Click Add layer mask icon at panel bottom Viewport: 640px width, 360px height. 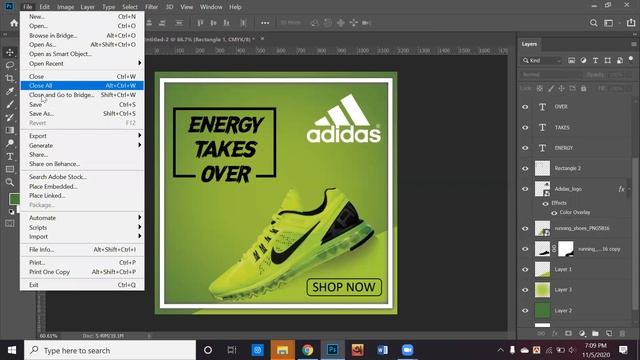click(x=568, y=333)
